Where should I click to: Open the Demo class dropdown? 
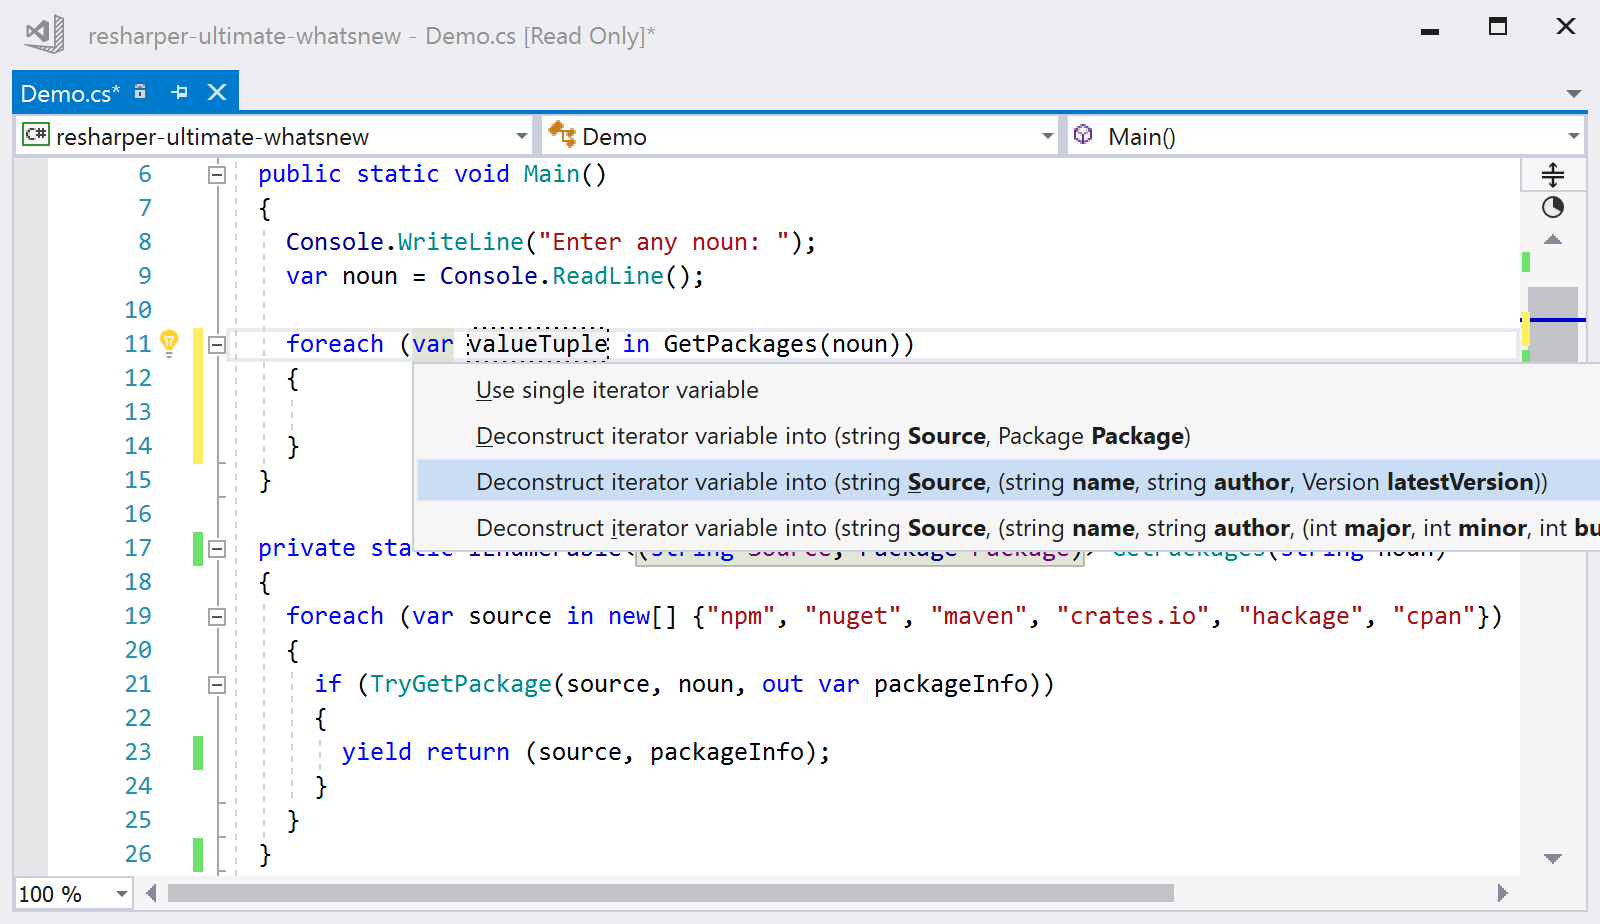(1047, 136)
